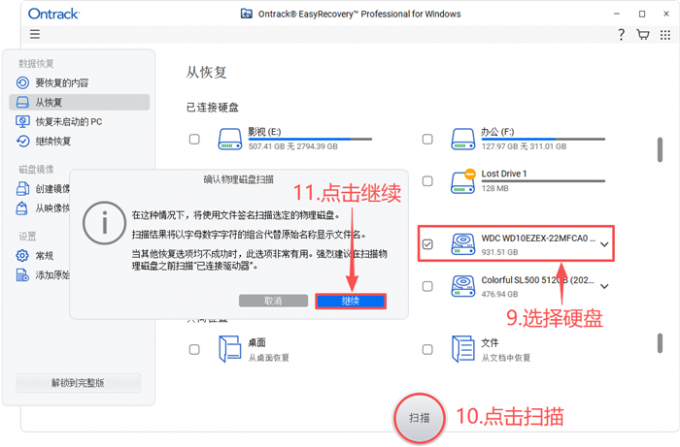
Task: Select 恢复未启动的 PC in sidebar
Action: coord(79,121)
